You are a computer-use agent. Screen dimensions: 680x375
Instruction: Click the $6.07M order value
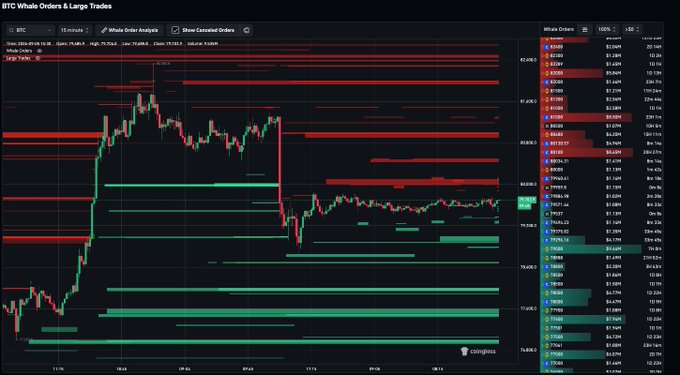614,354
